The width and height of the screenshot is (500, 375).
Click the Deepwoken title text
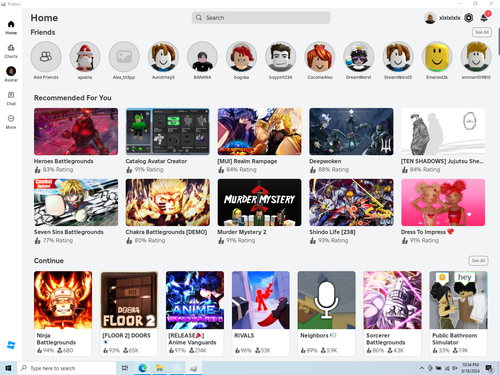point(325,161)
